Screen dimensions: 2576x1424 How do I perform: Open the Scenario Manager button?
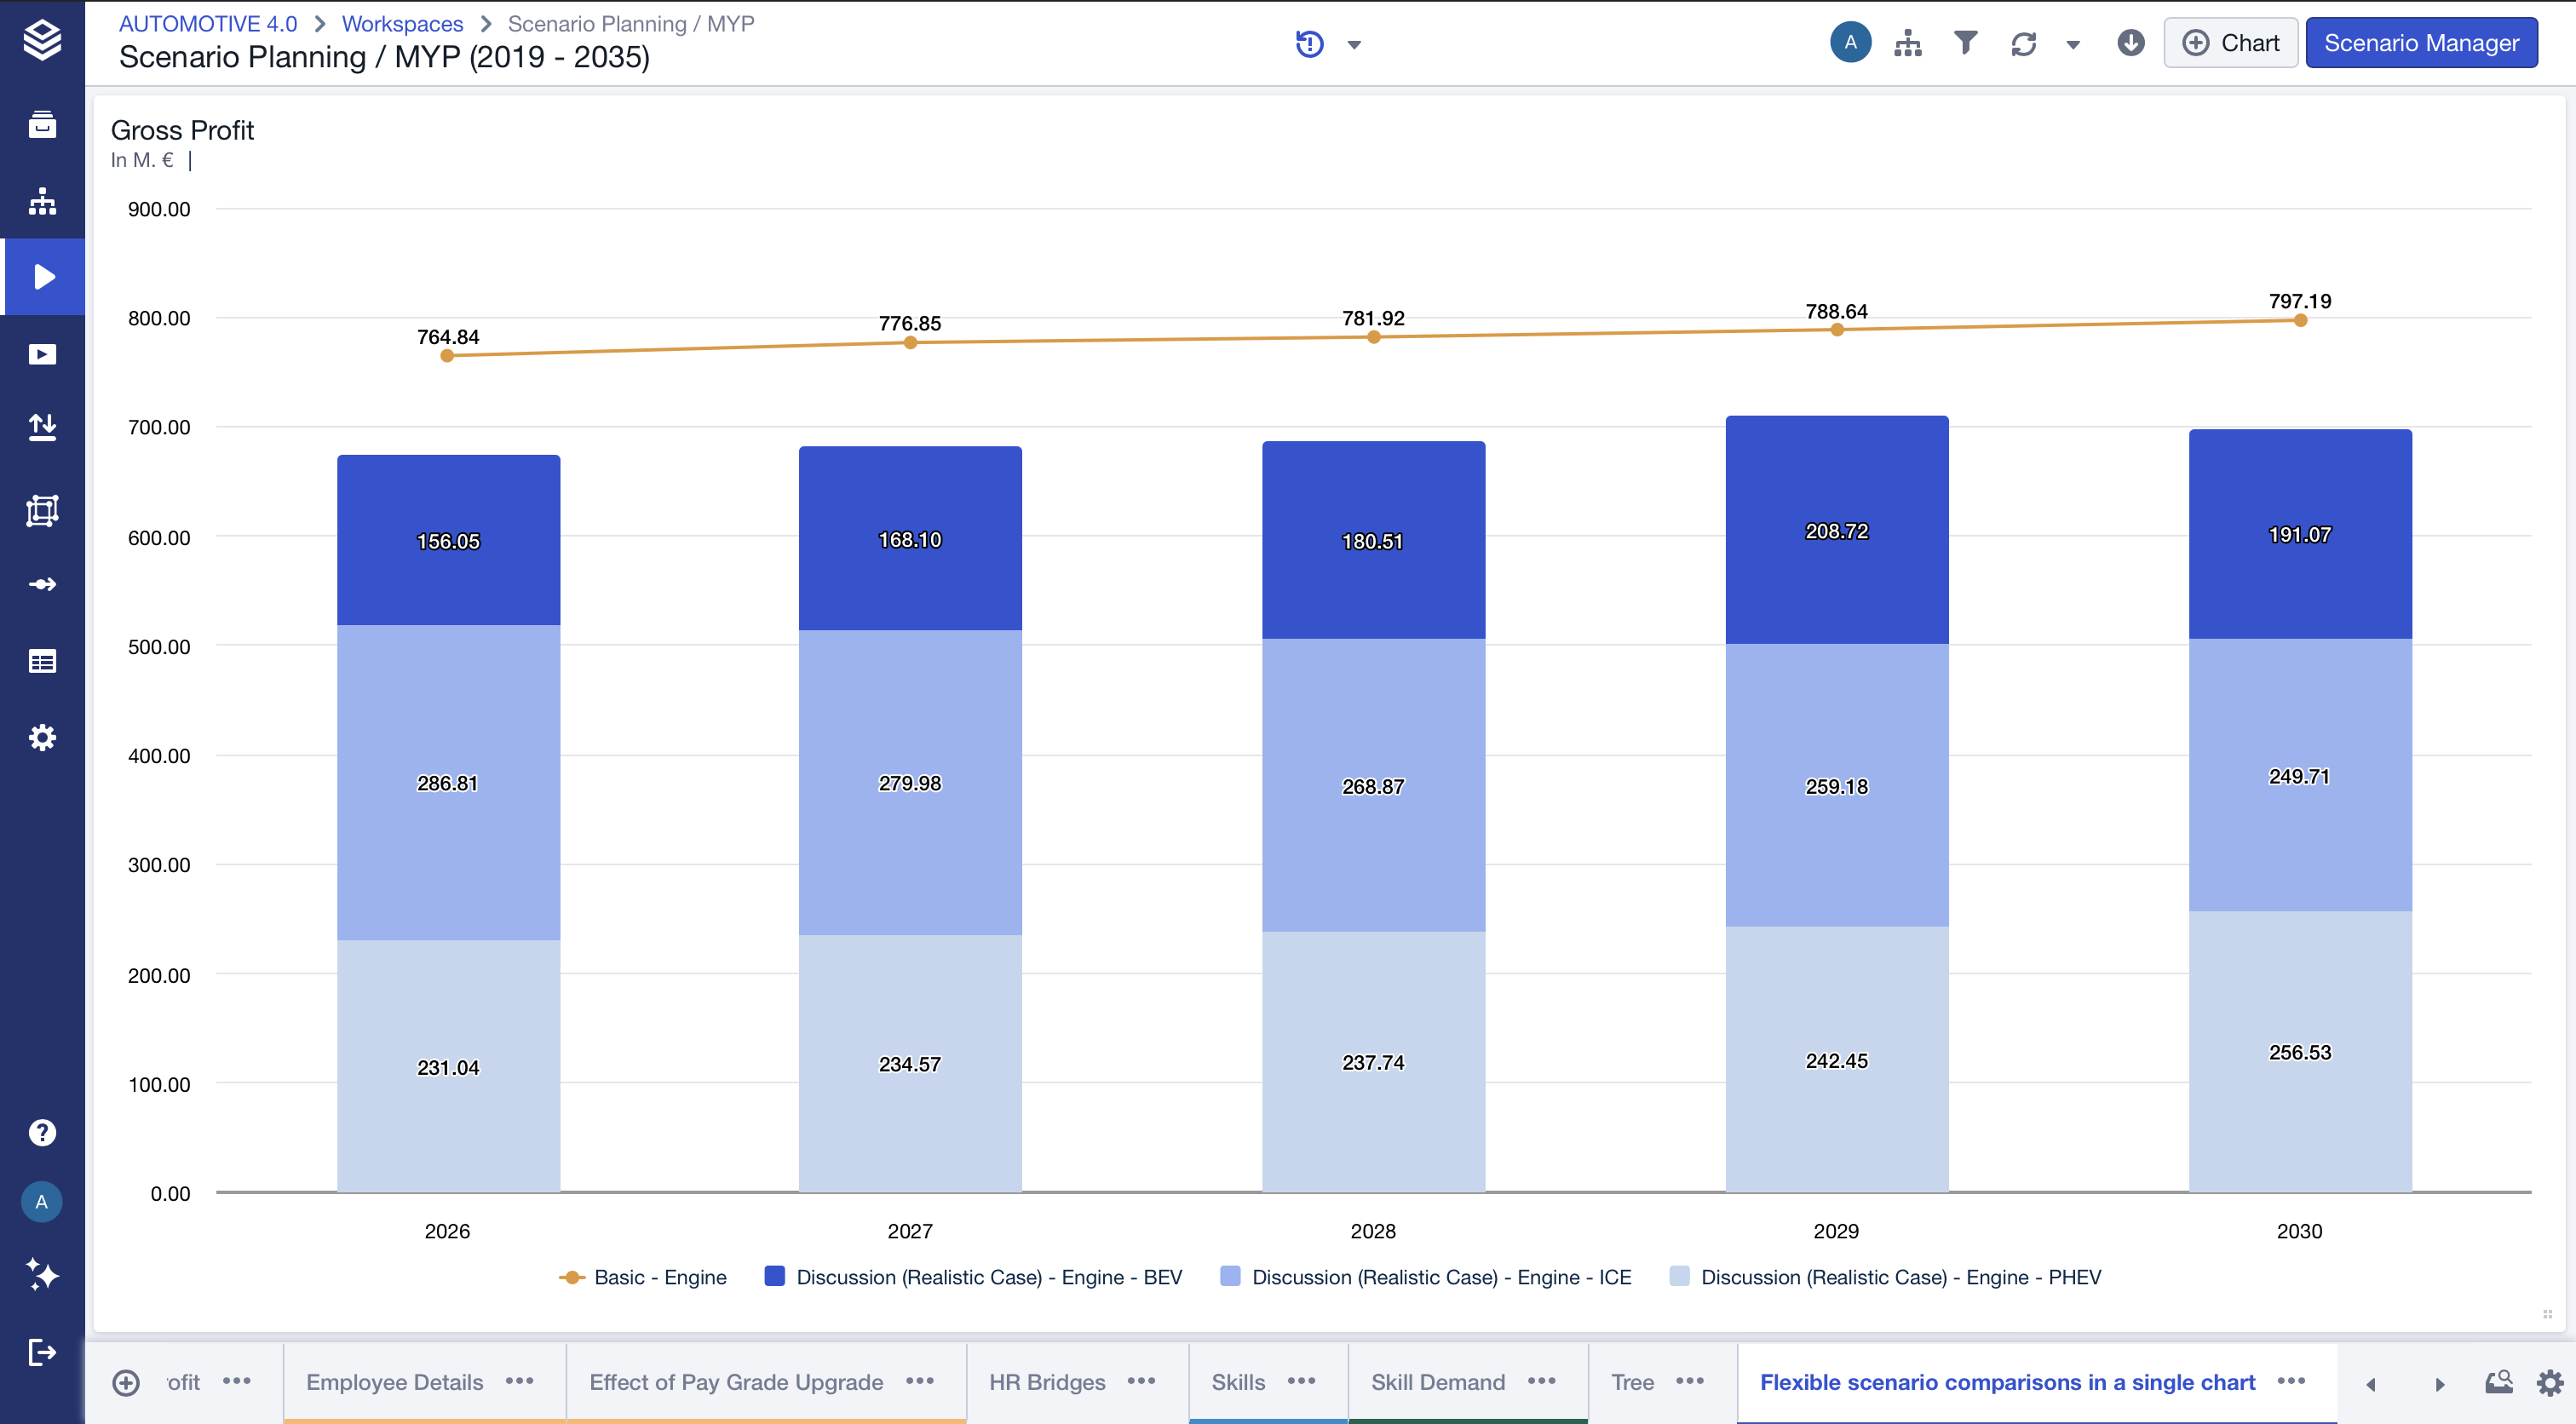pyautogui.click(x=2420, y=43)
